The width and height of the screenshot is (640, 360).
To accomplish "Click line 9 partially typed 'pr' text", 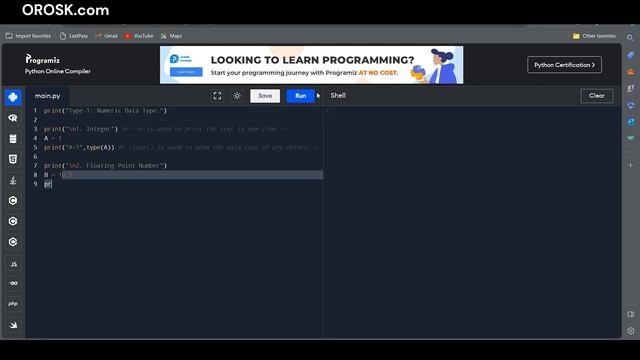I will 48,184.
